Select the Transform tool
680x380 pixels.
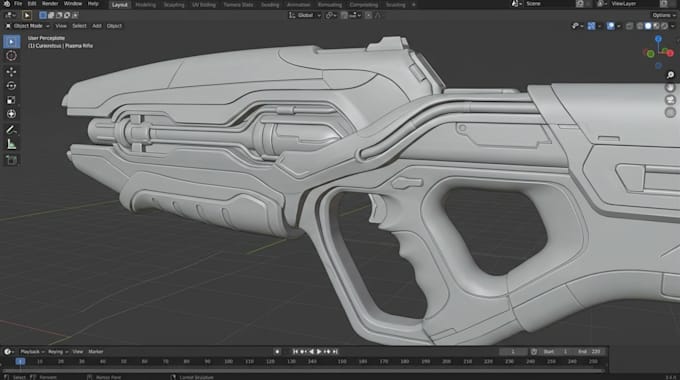(11, 114)
